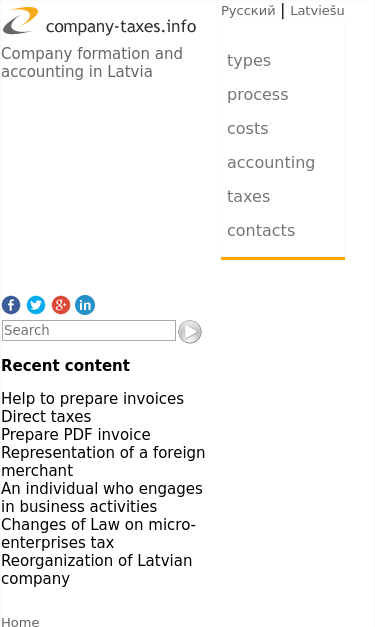The height and width of the screenshot is (627, 375).
Task: Focus the Search text field
Action: (x=89, y=330)
